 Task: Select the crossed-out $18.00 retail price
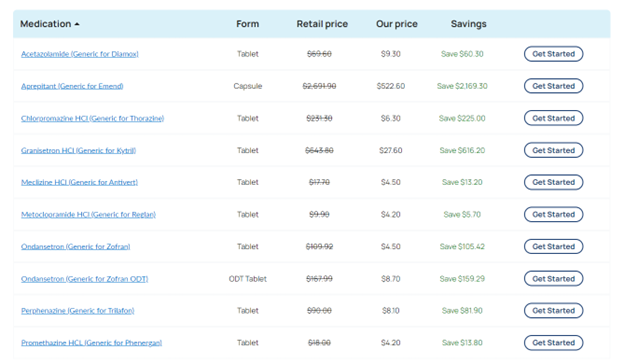click(319, 343)
